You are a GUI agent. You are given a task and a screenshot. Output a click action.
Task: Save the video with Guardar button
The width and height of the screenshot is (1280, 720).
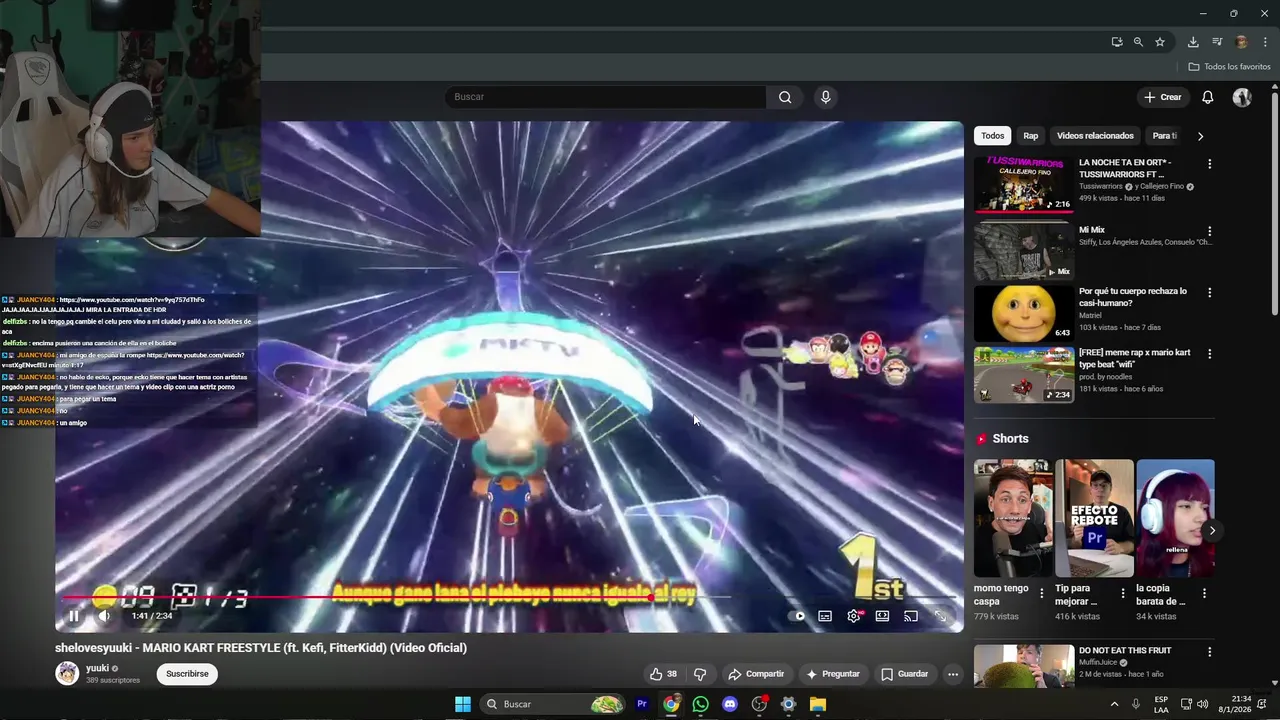[904, 674]
